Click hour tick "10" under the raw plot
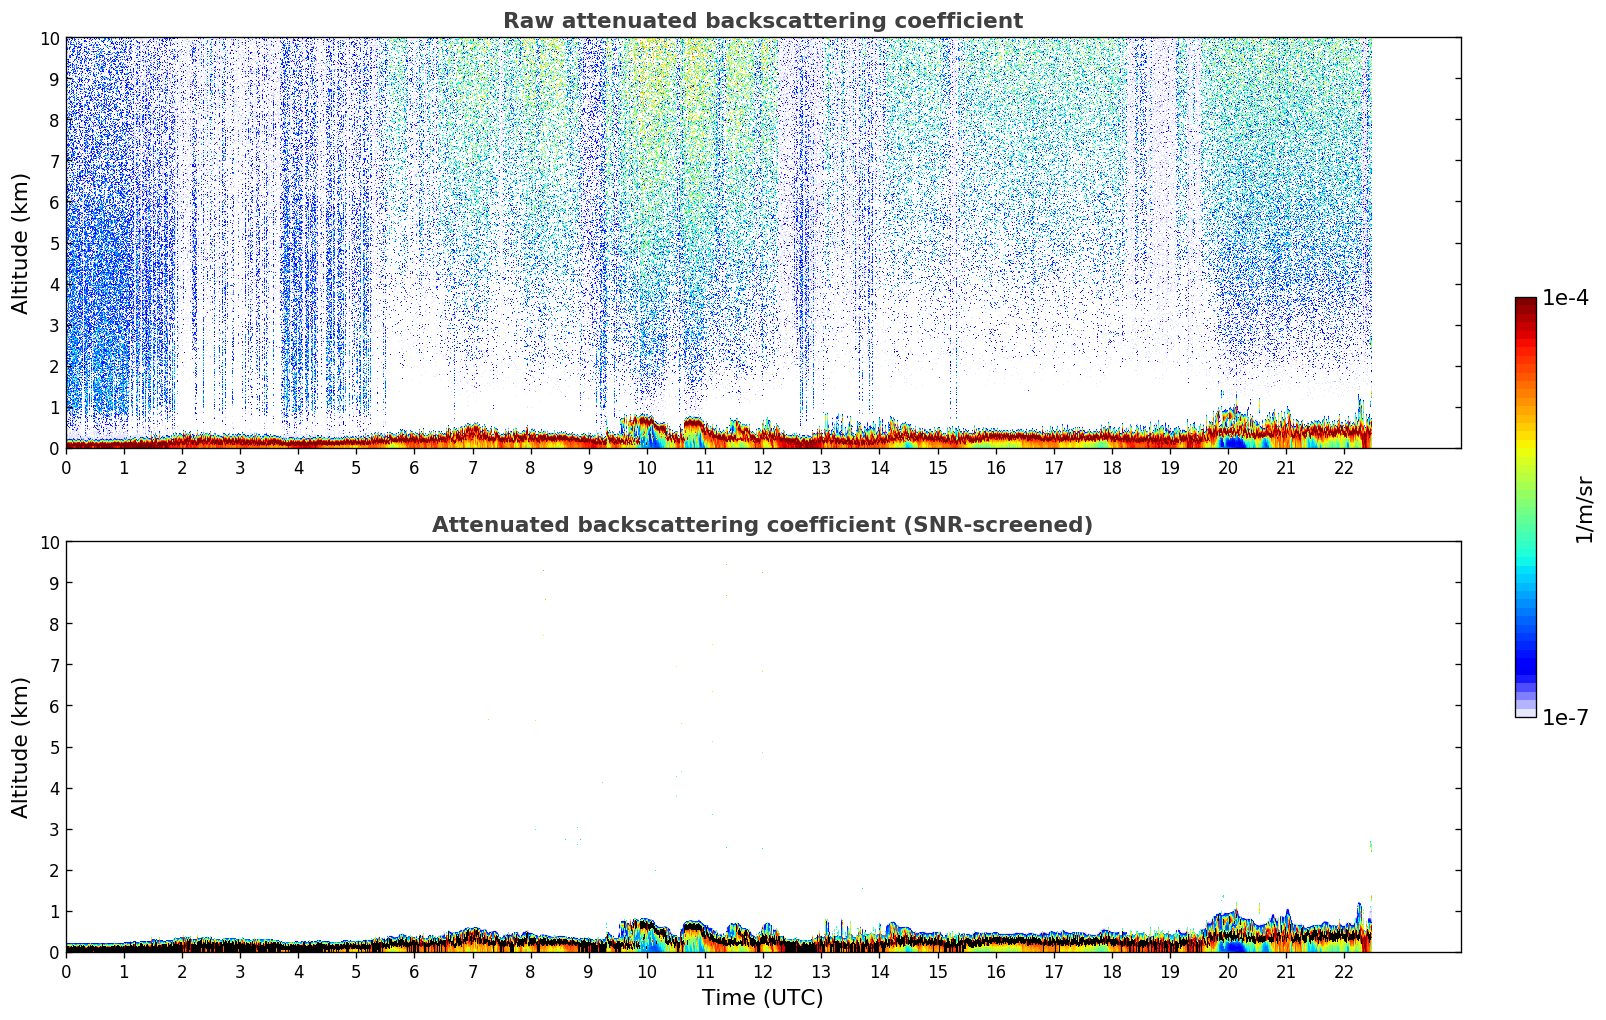Screen dimensions: 1606x1020 click(x=647, y=468)
